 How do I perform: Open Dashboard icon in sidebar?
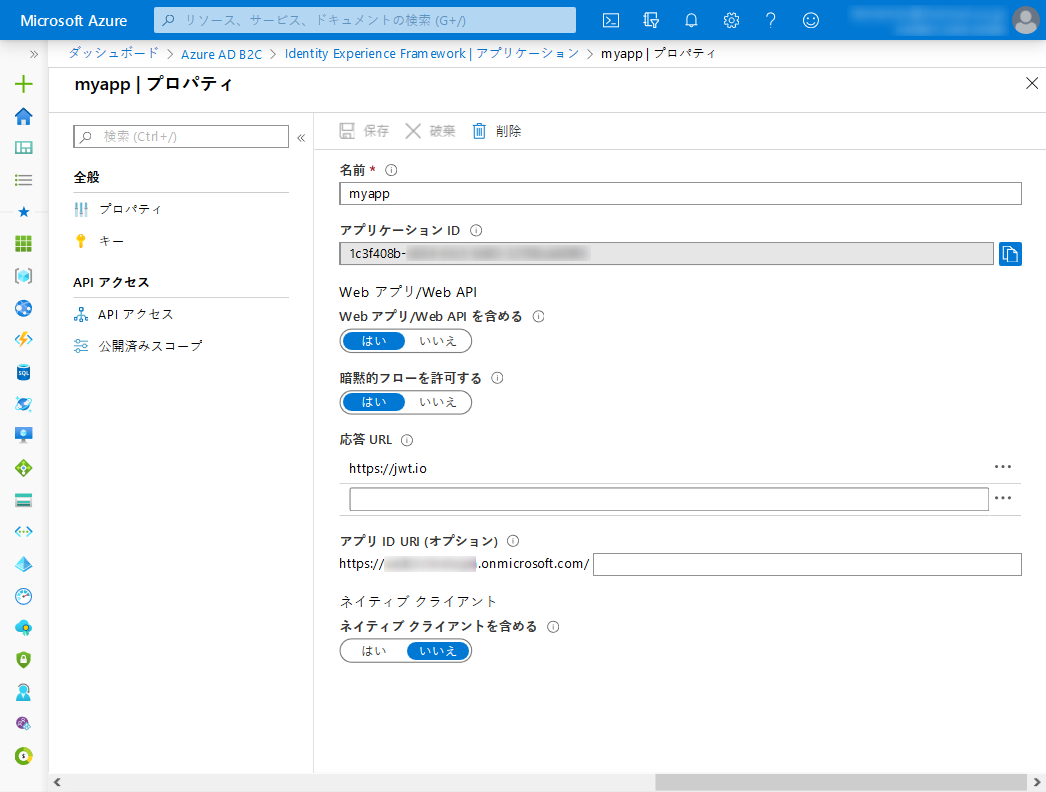(23, 147)
